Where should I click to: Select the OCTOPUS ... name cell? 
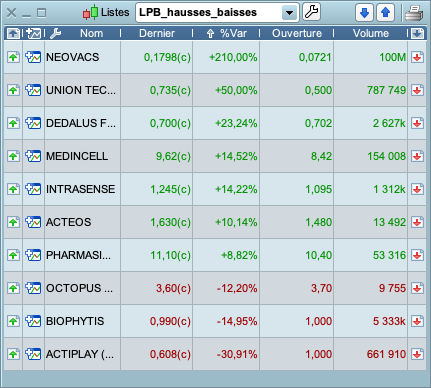pos(82,288)
